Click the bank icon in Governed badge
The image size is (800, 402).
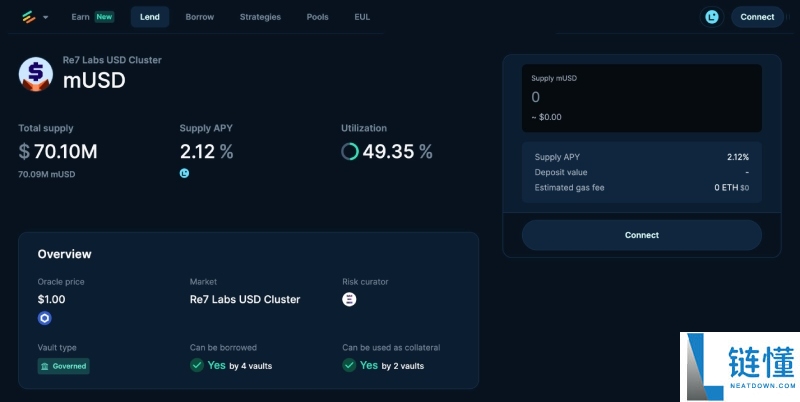(44, 366)
